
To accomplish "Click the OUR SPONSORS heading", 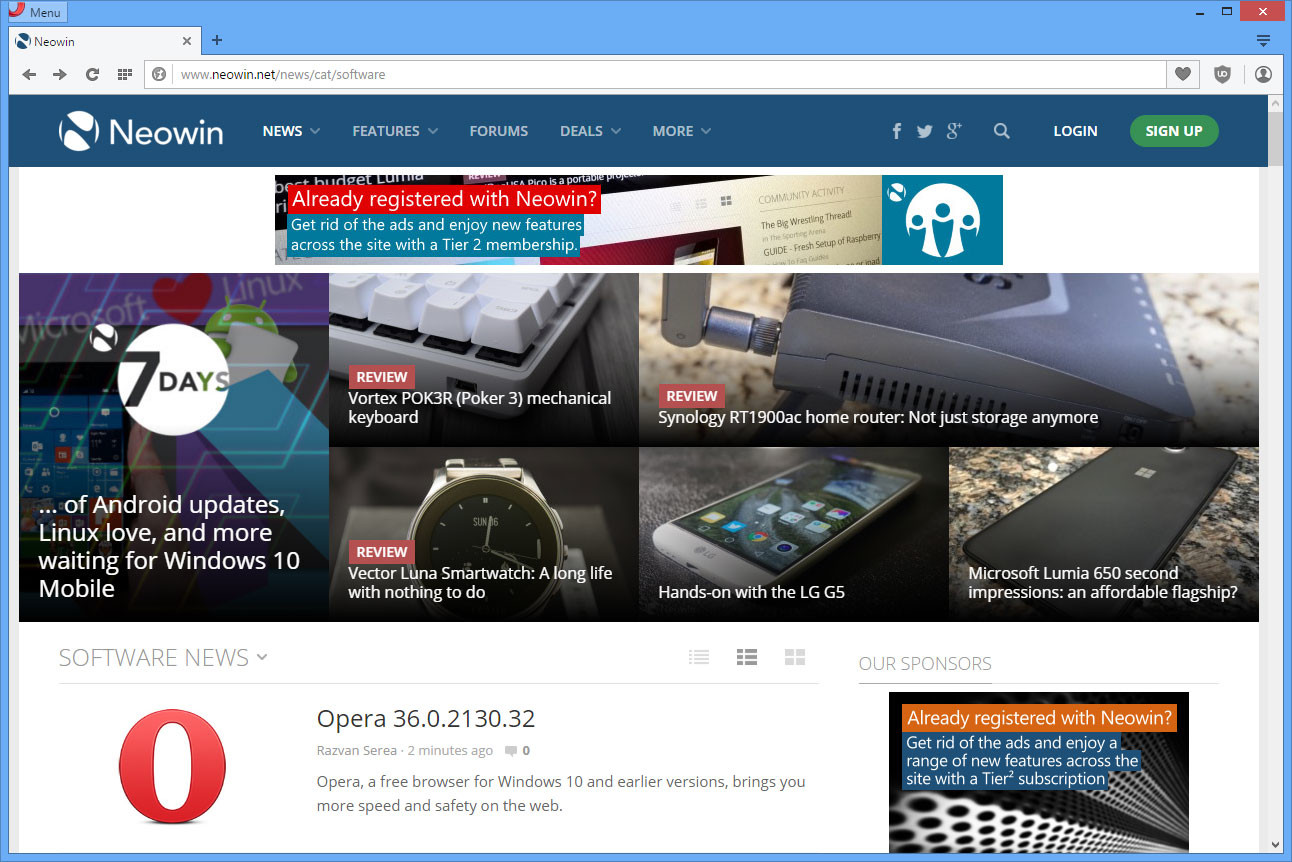I will point(925,663).
